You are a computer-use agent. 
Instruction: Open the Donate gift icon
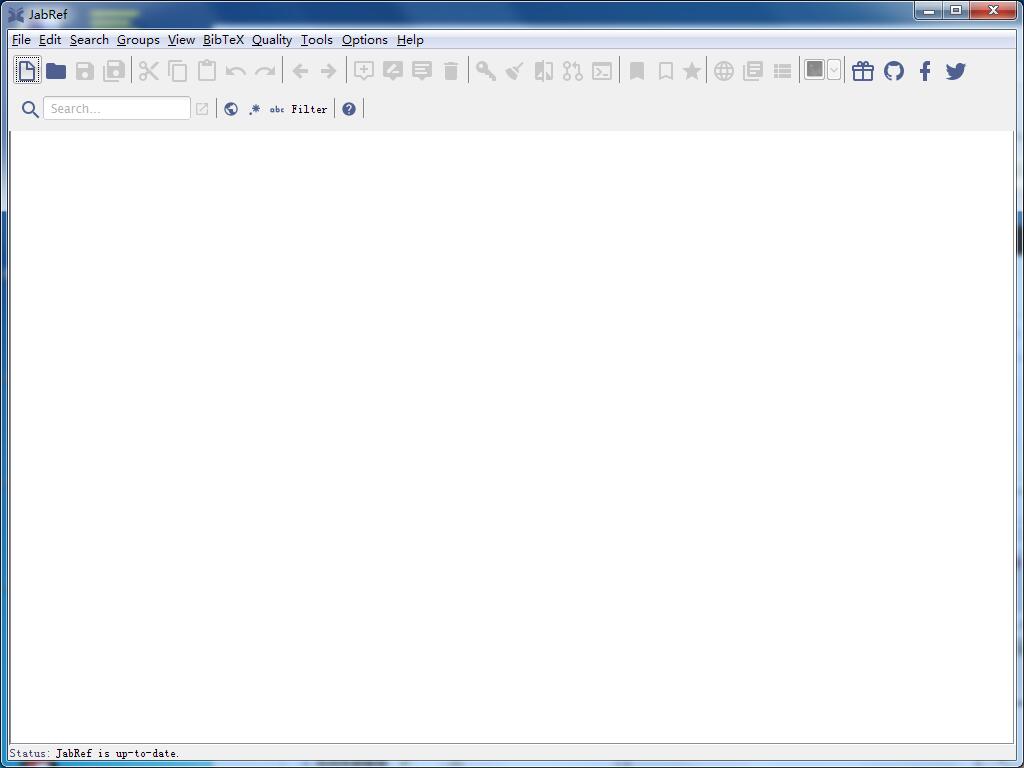click(863, 71)
